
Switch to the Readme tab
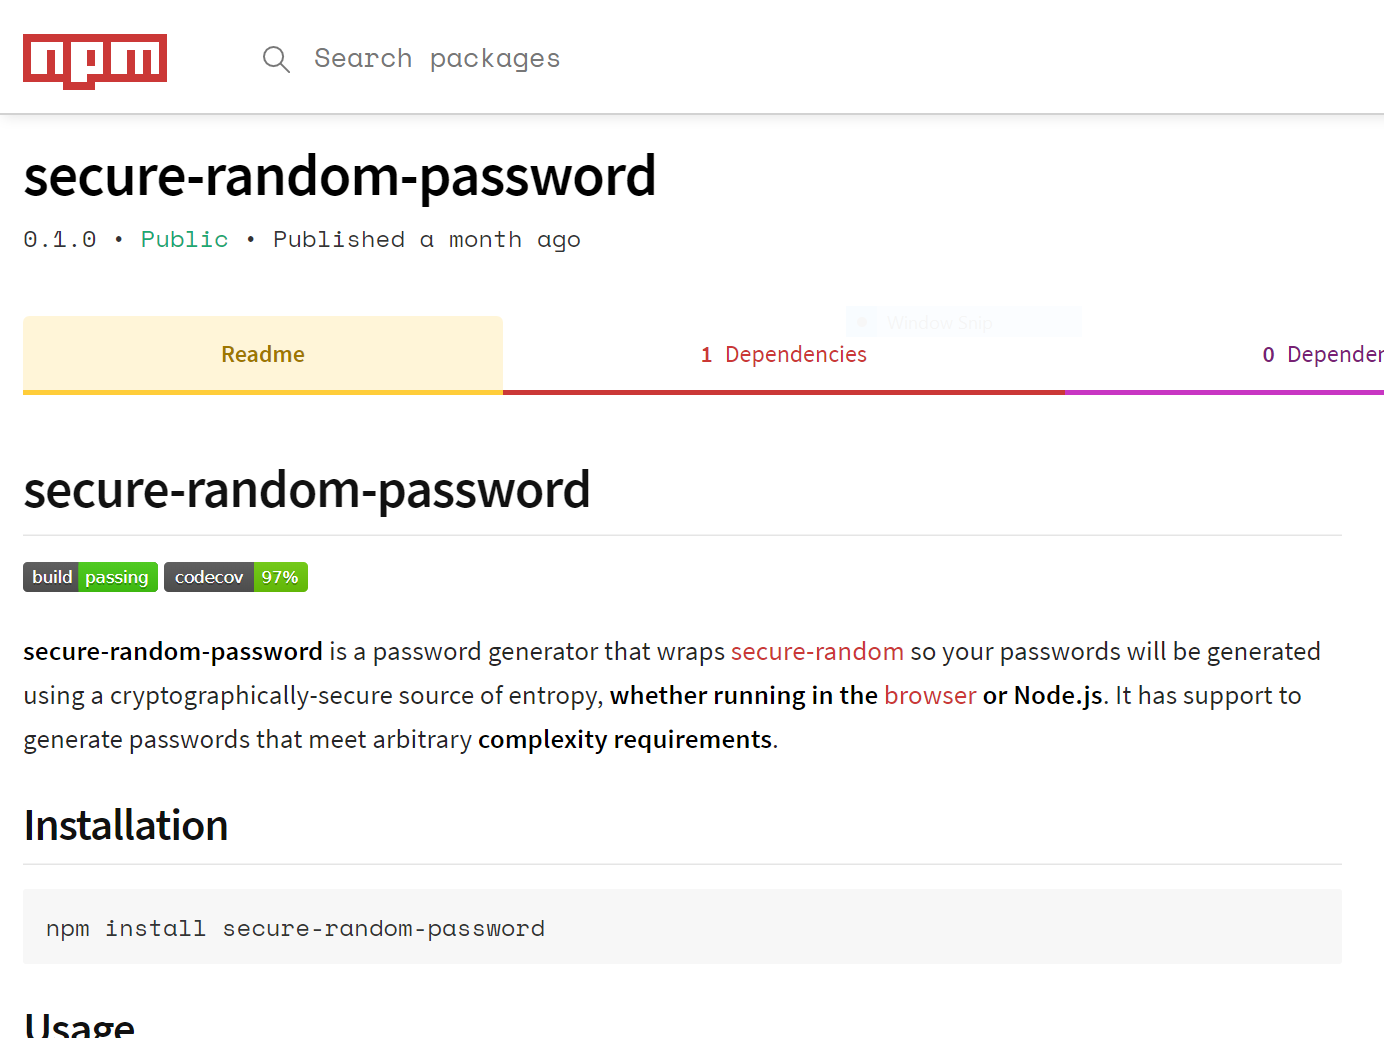click(263, 355)
